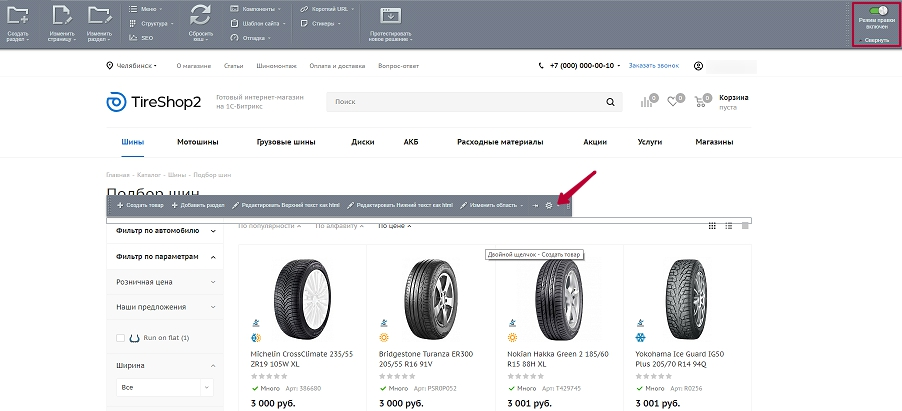Click the Протестировать новое решение icon

pyautogui.click(x=391, y=16)
